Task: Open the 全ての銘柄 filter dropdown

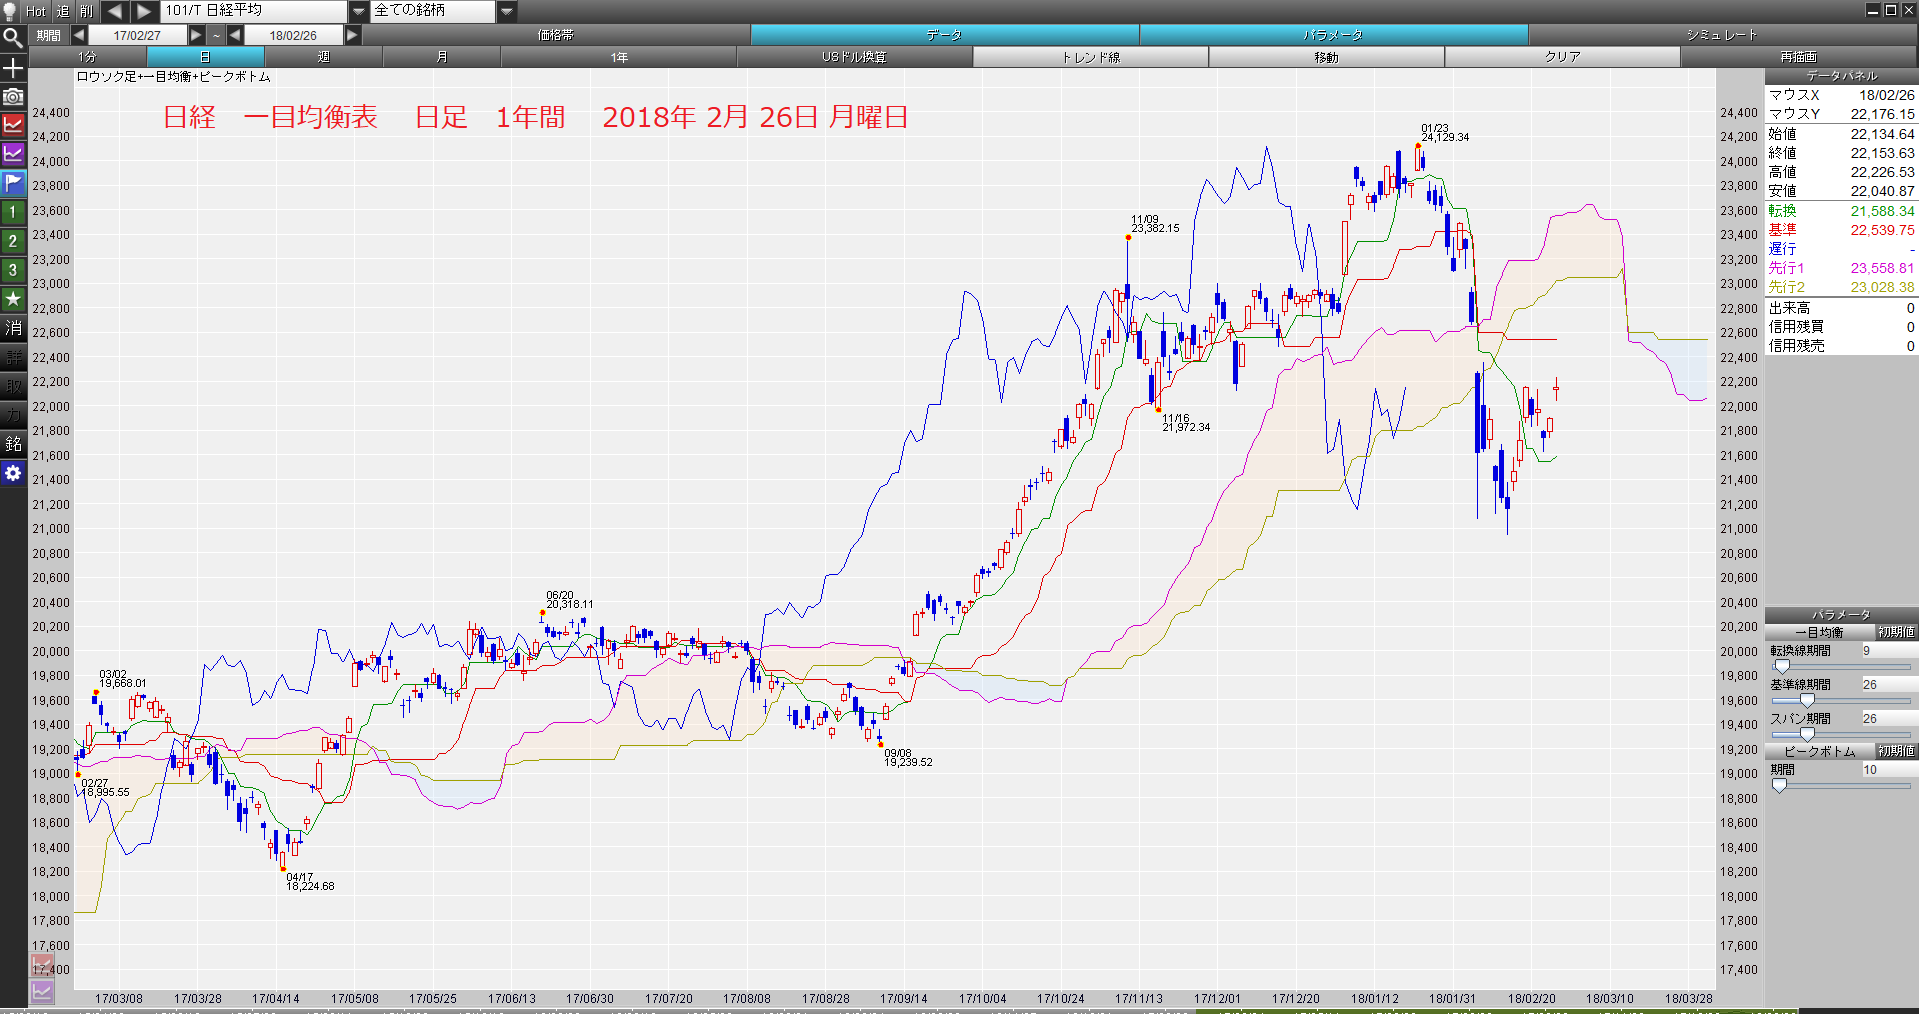Action: coord(507,11)
